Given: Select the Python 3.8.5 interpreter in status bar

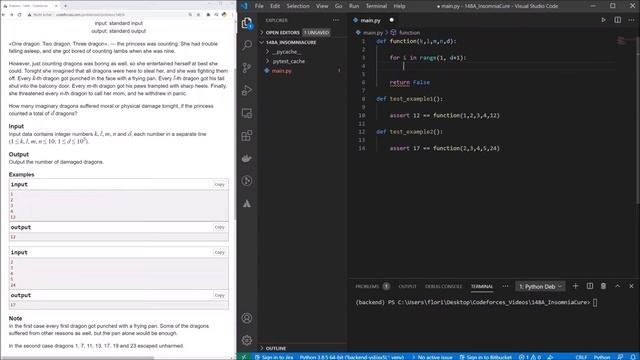Looking at the screenshot, I should point(352,357).
